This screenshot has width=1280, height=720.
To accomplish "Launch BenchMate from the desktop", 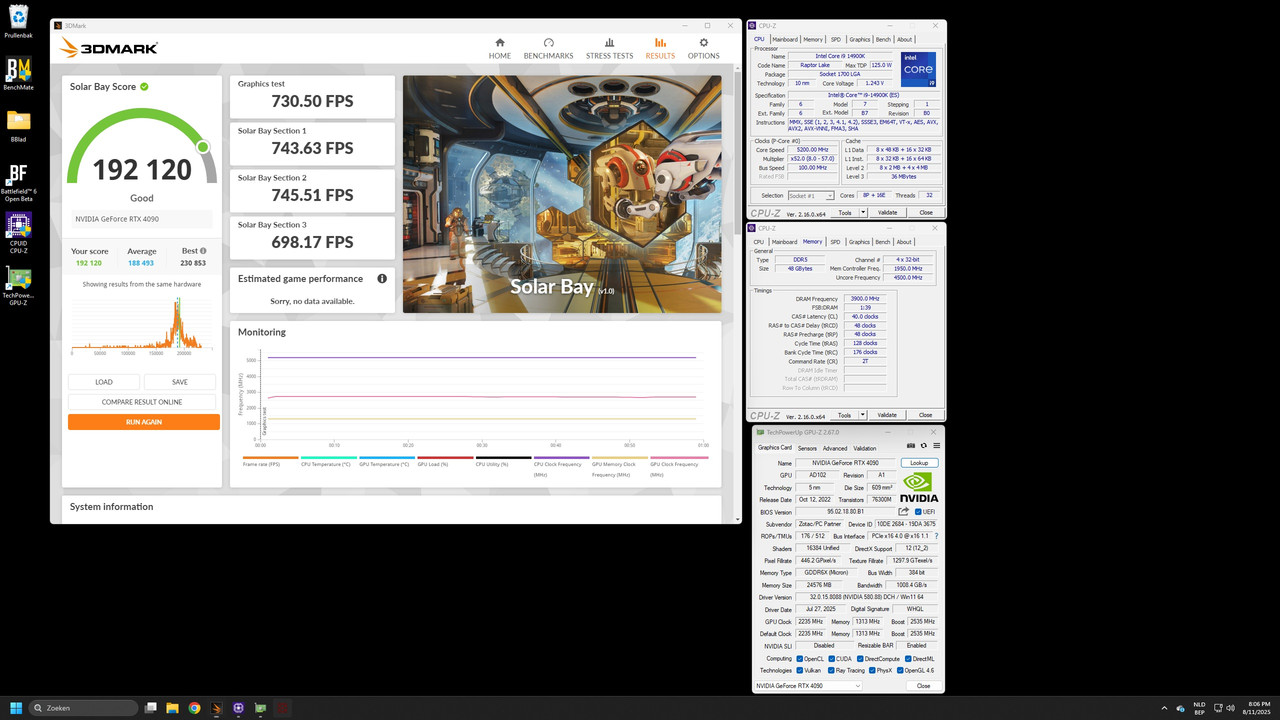I will coord(17,73).
